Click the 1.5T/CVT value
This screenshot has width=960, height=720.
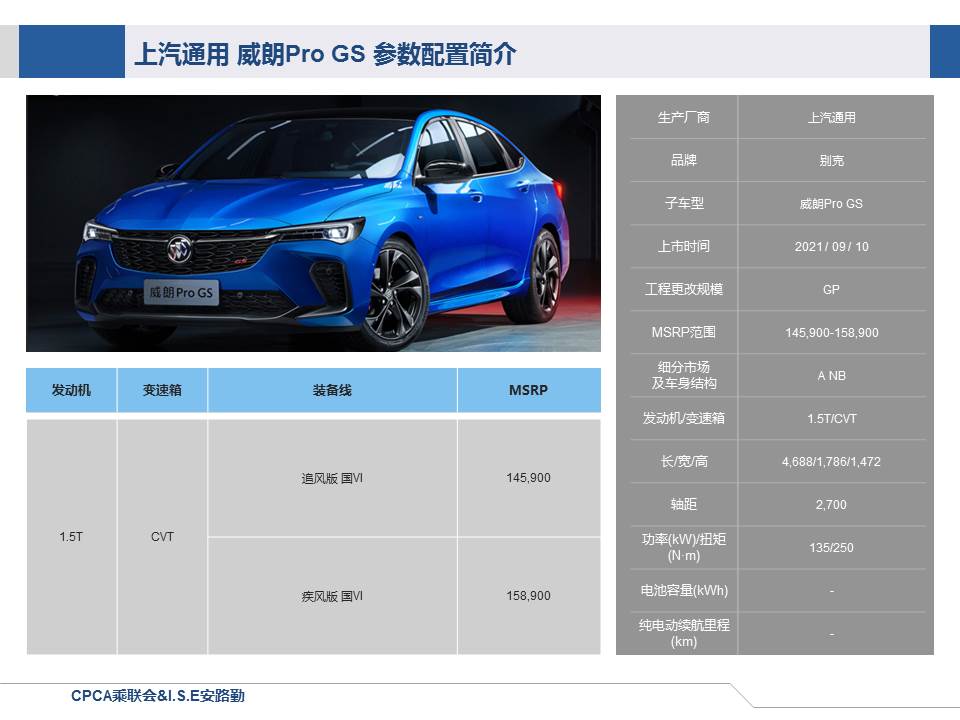click(831, 419)
